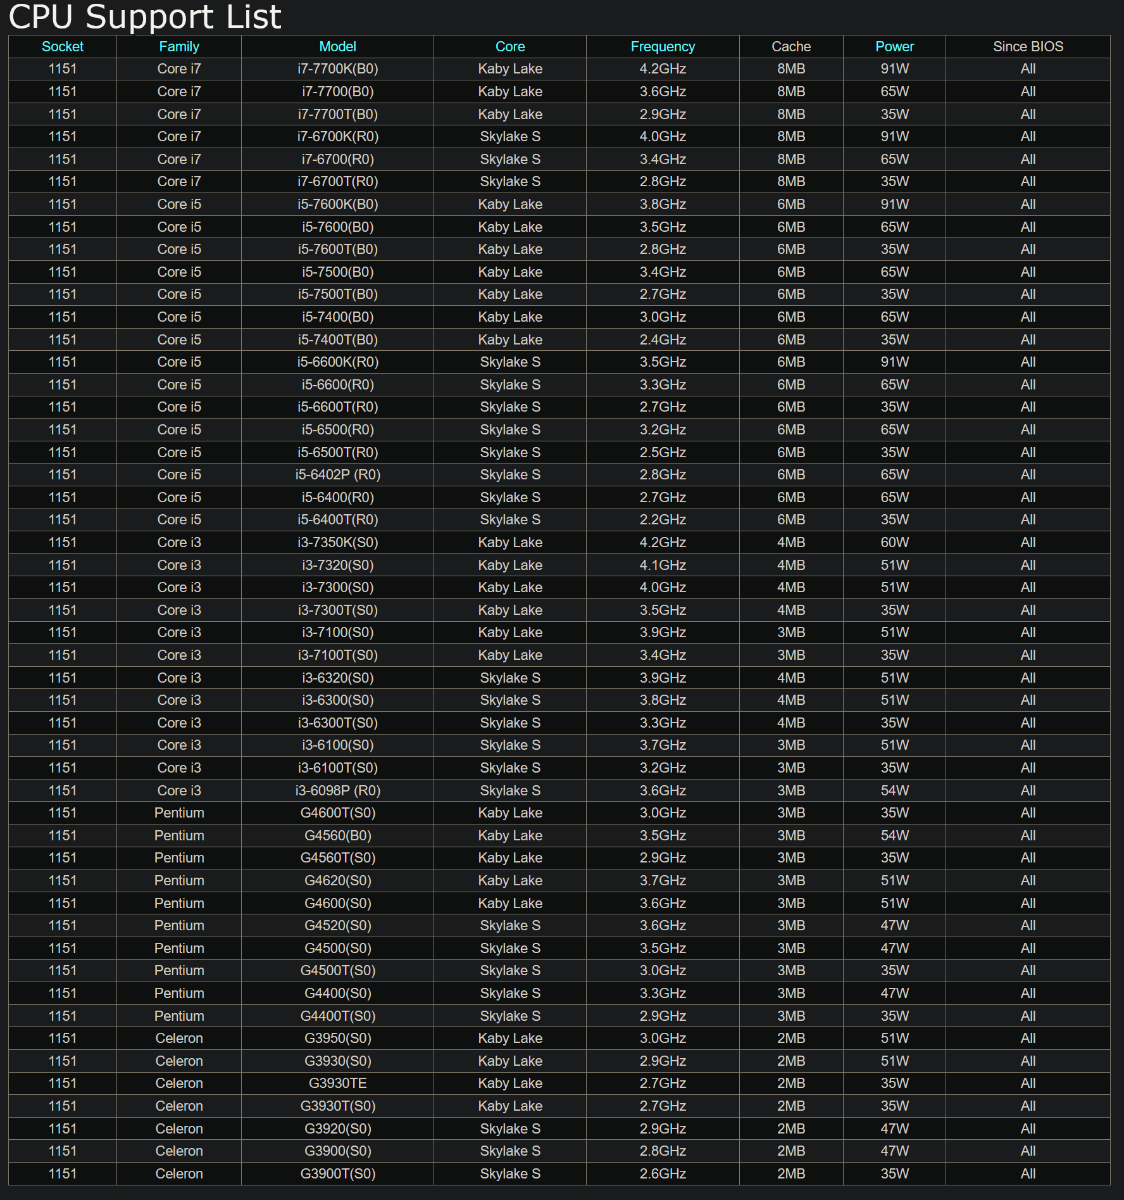
Task: Select the G3930(S0) model cell
Action: [338, 1061]
